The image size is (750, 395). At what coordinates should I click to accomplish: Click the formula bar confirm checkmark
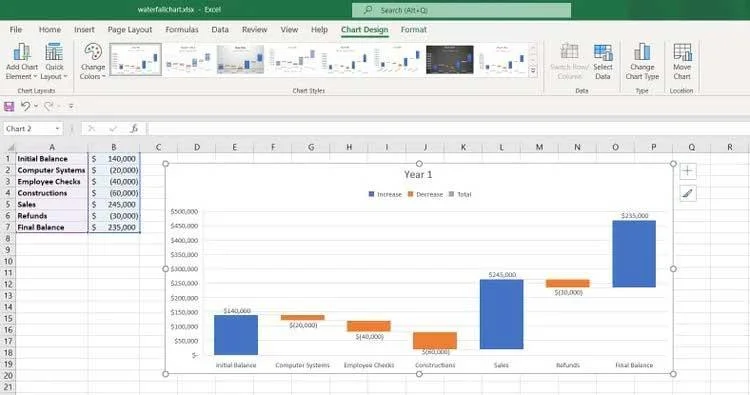click(x=113, y=129)
